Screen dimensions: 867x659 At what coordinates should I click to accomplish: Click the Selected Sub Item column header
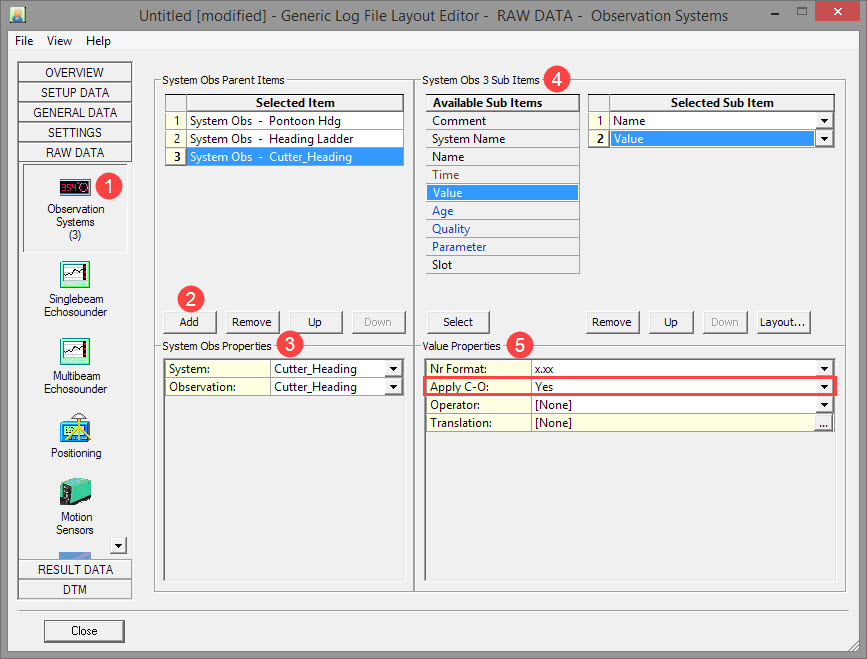tap(722, 103)
